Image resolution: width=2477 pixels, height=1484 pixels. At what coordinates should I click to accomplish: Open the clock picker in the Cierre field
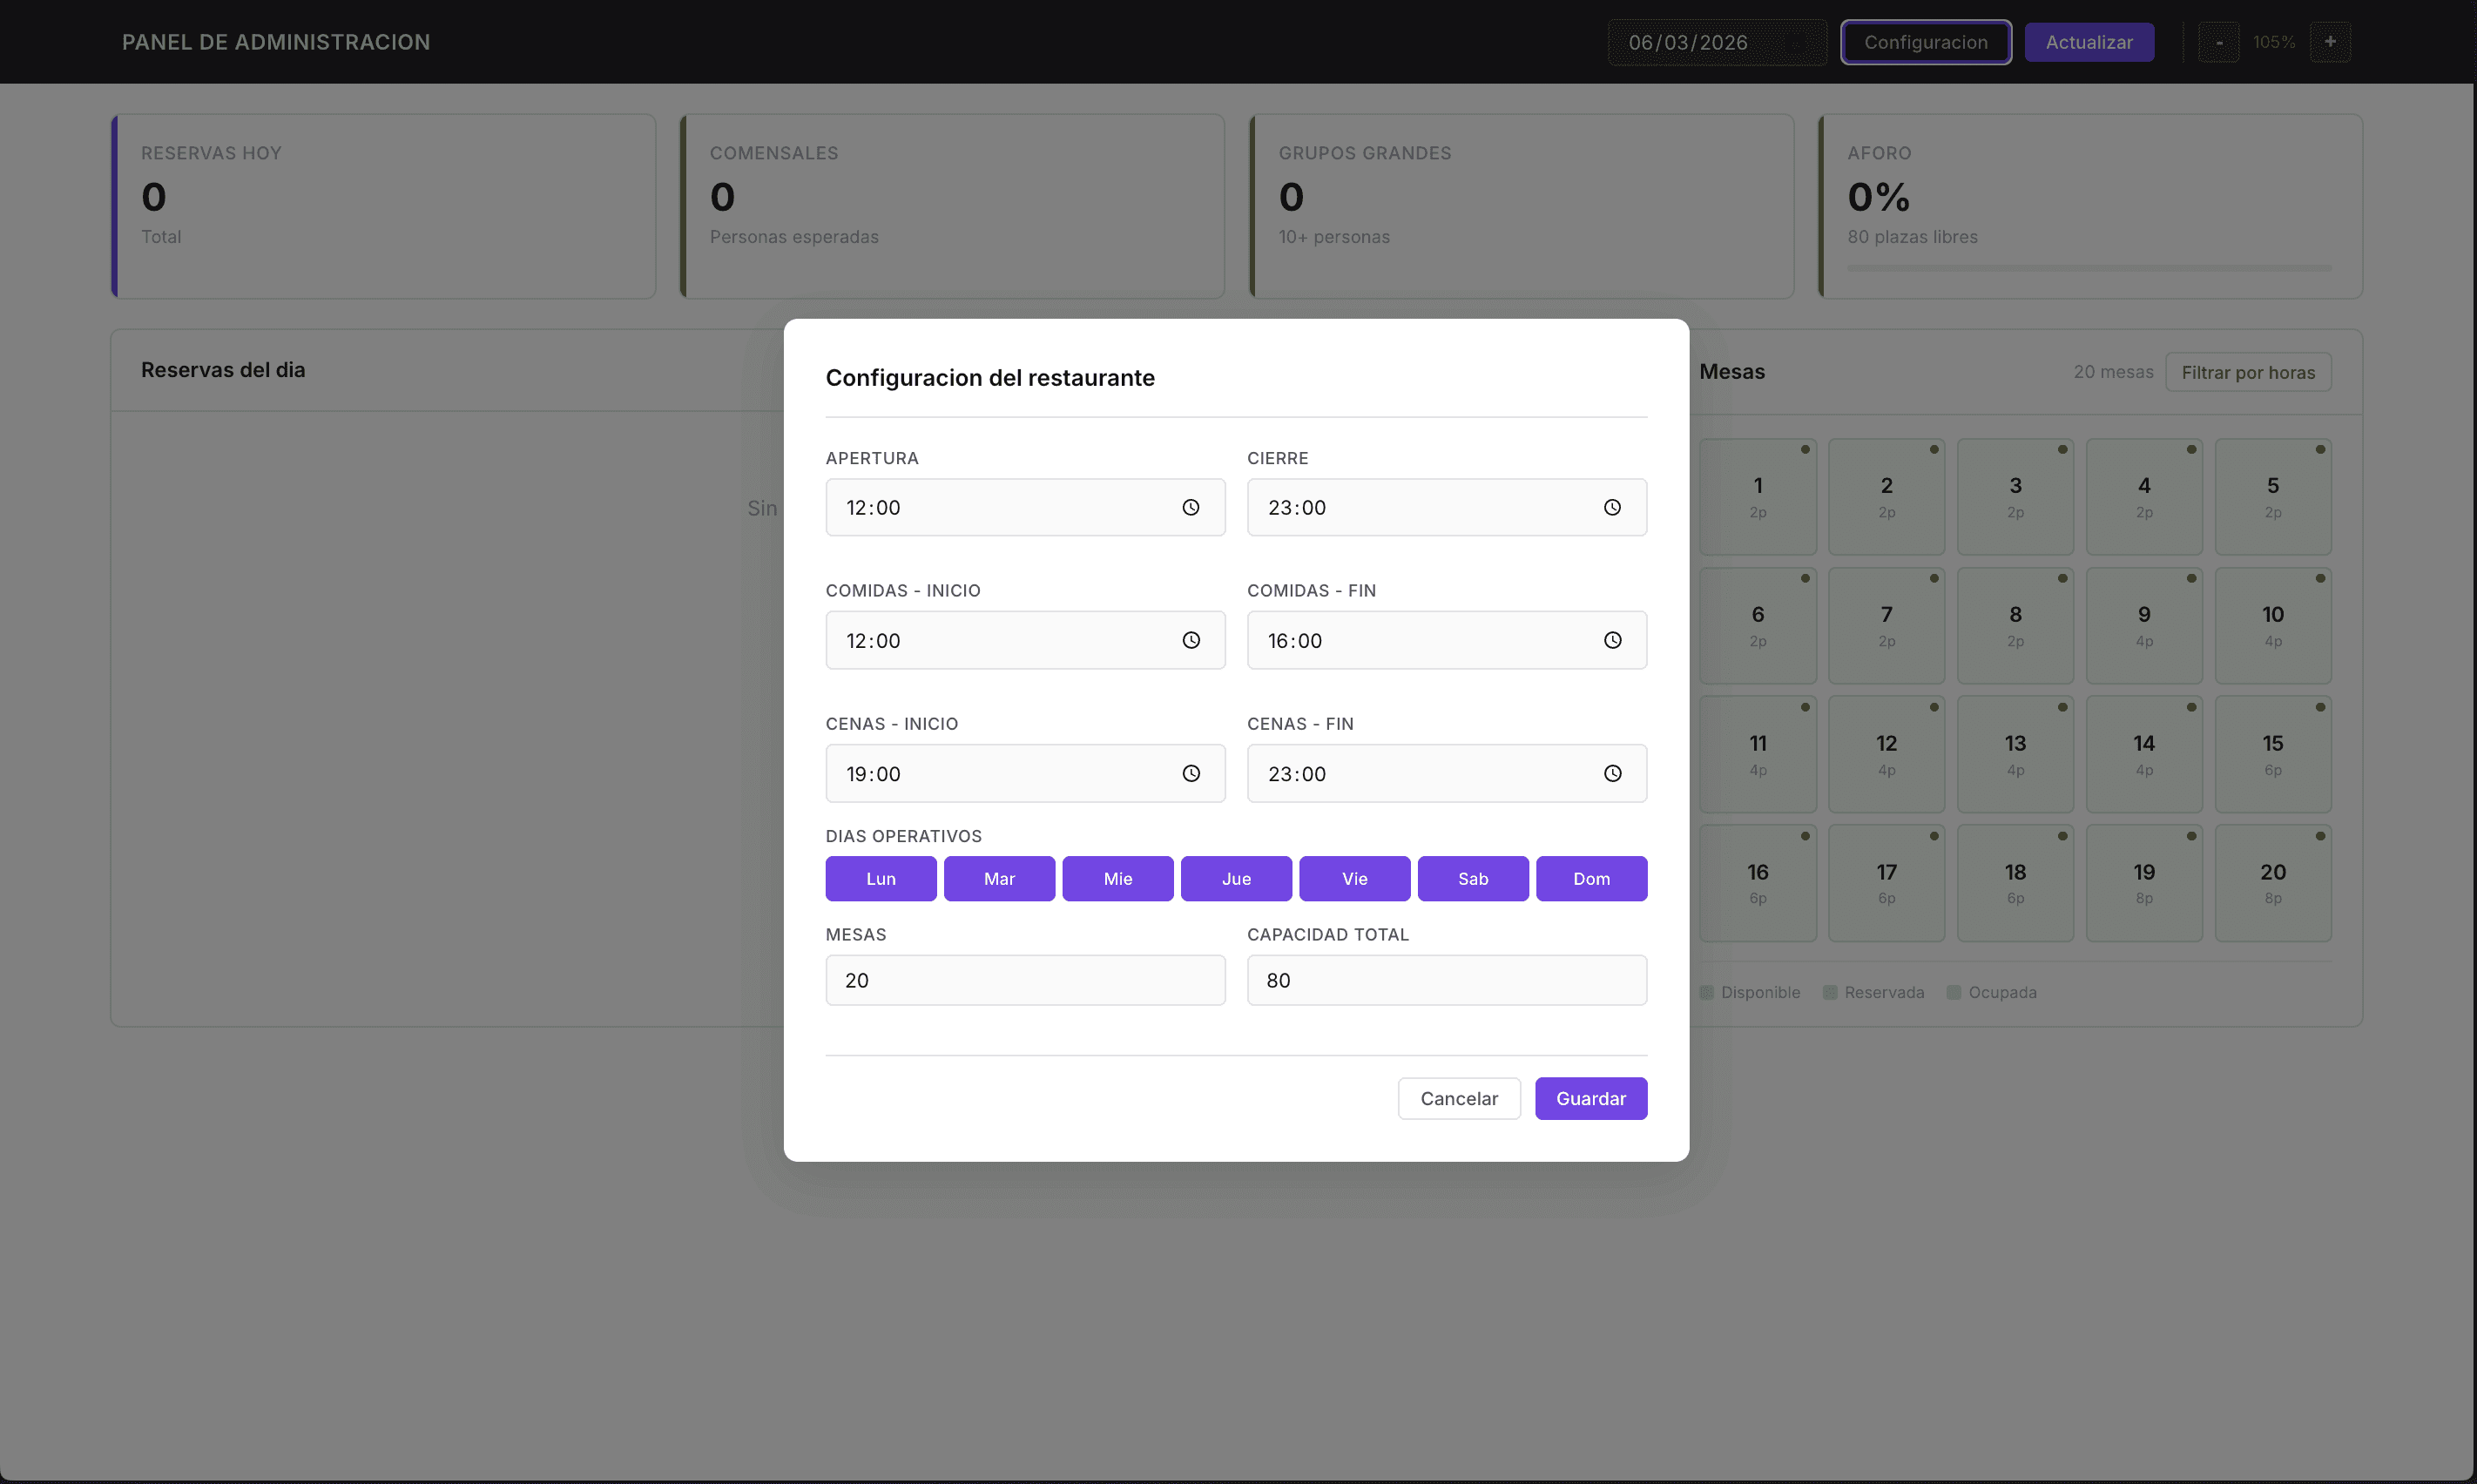pyautogui.click(x=1612, y=507)
